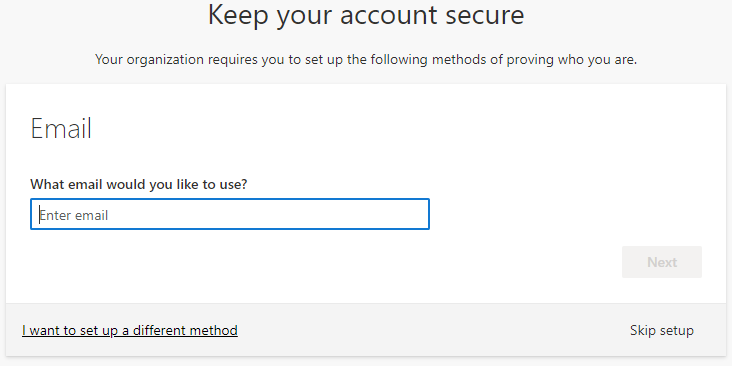Click the grayed-out Next button
Image resolution: width=732 pixels, height=366 pixels.
point(662,262)
